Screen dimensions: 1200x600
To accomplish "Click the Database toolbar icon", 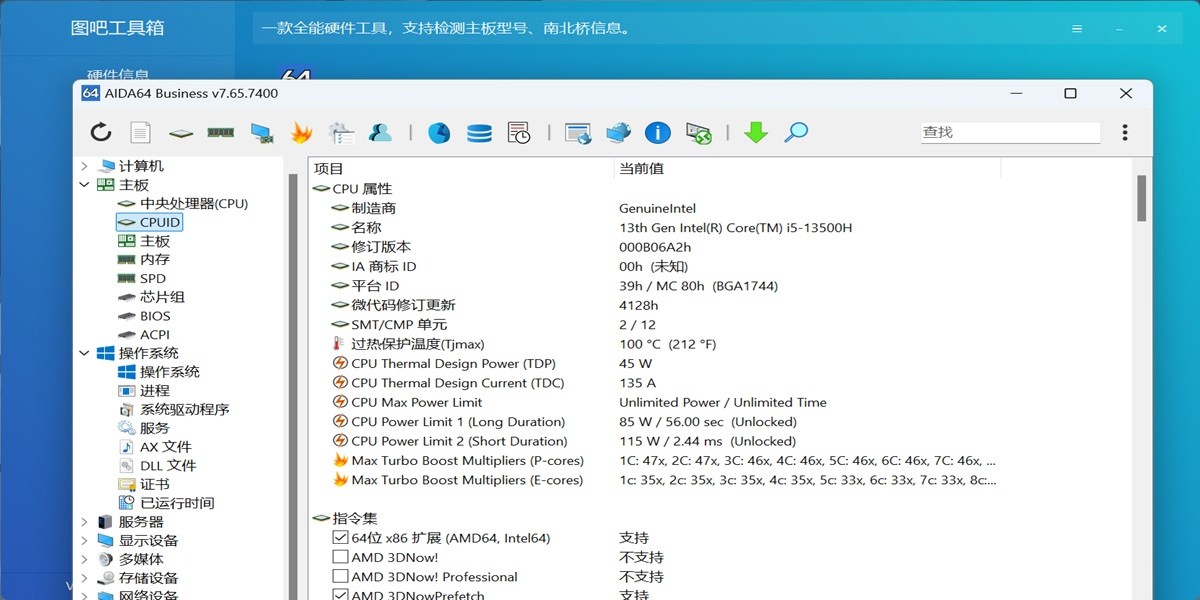I will tap(479, 131).
